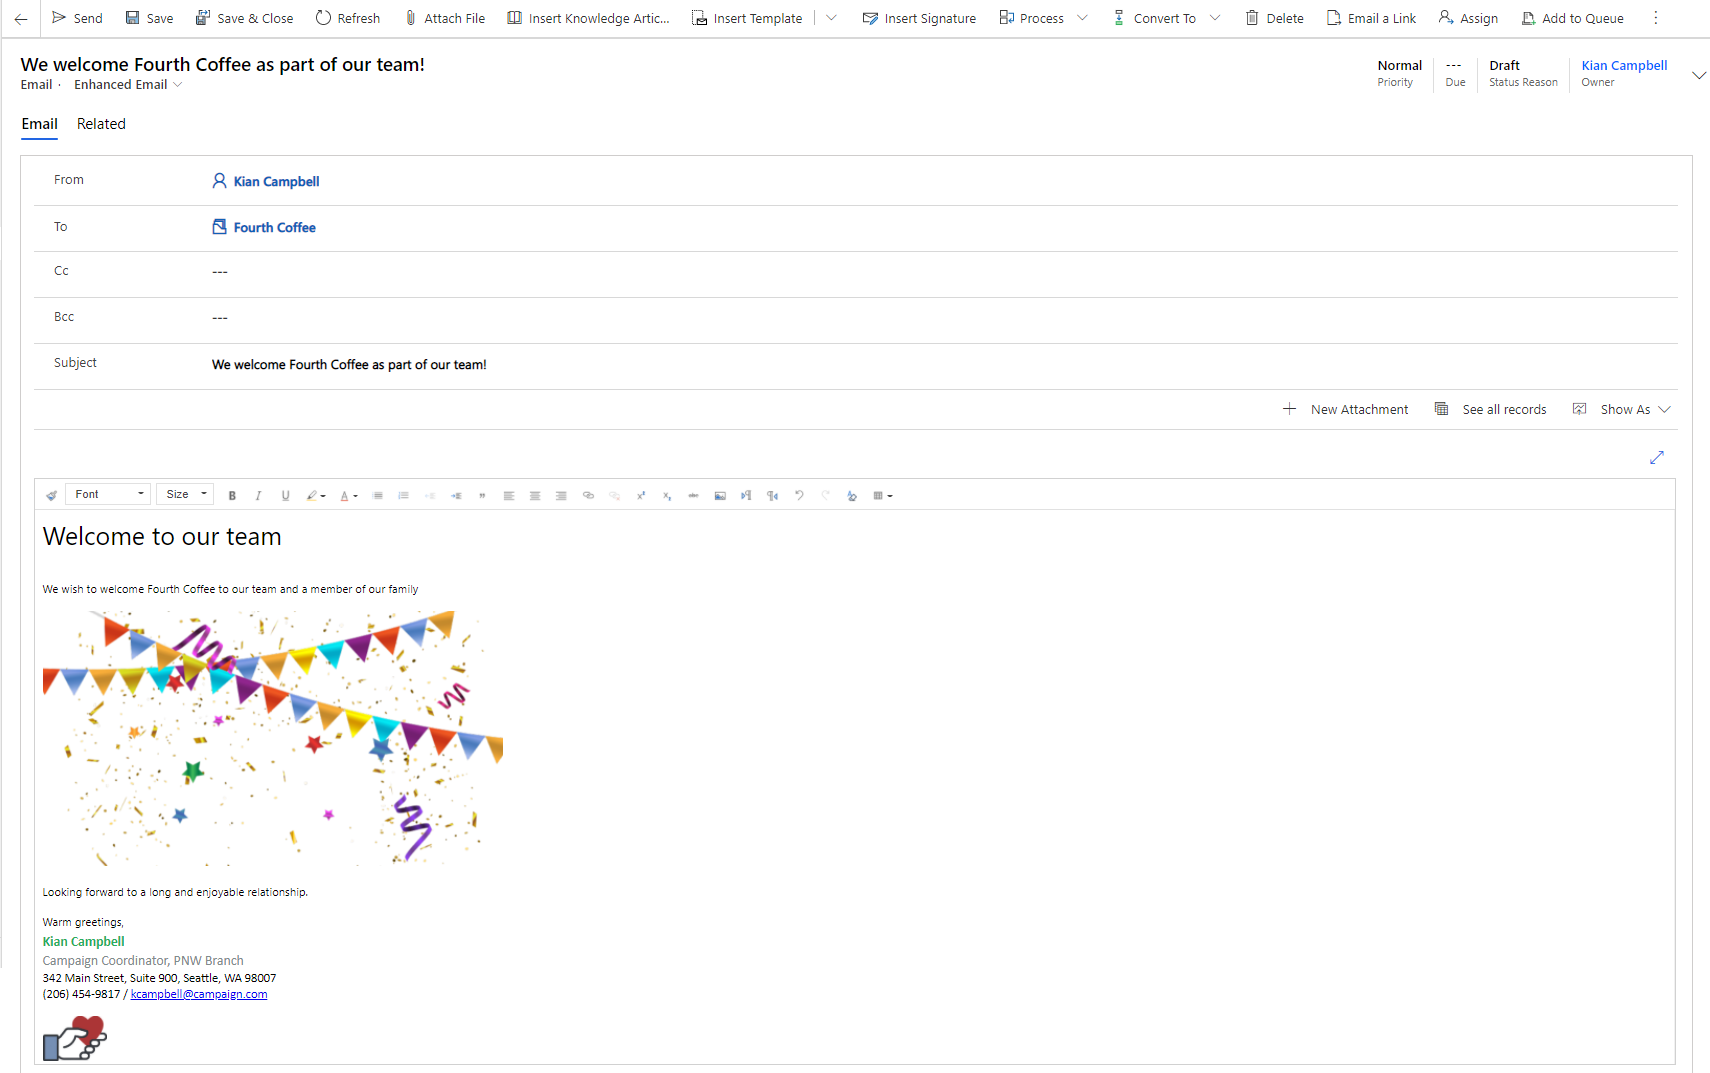This screenshot has width=1710, height=1073.
Task: Click the Delete trash icon
Action: pos(1252,18)
